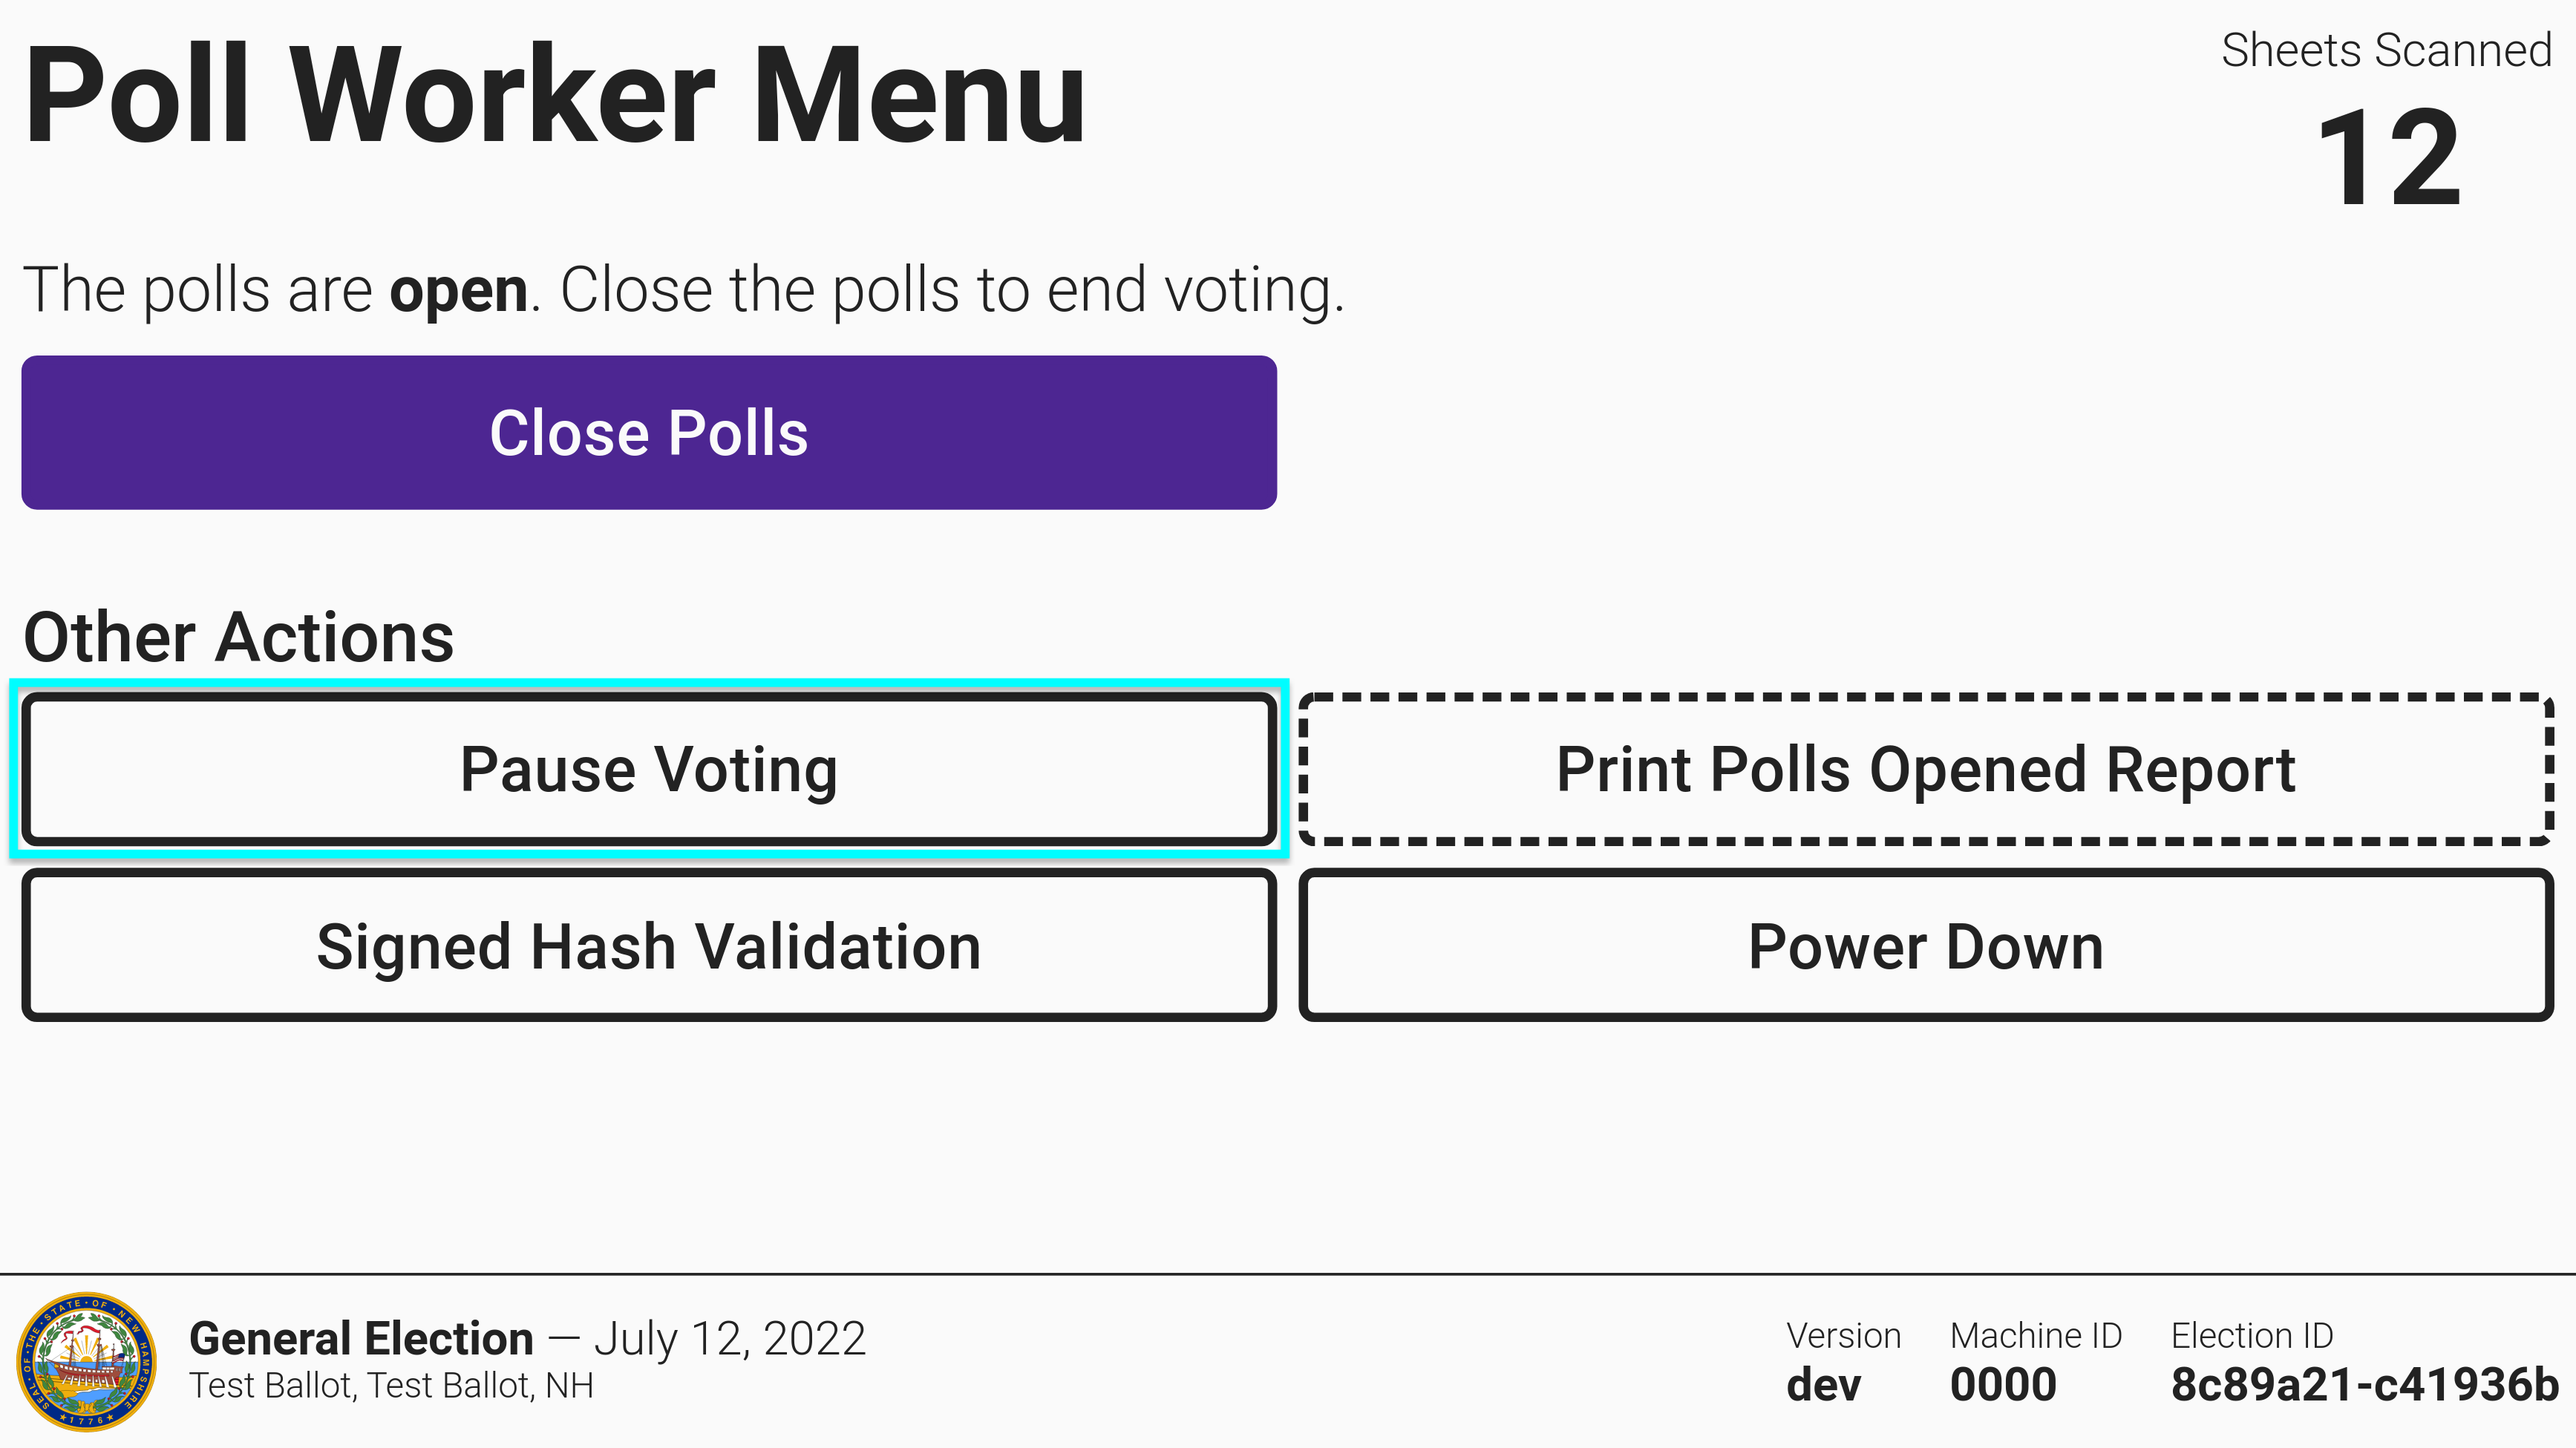Click the polls are open status message
This screenshot has height=1448, width=2576.
pyautogui.click(x=683, y=290)
